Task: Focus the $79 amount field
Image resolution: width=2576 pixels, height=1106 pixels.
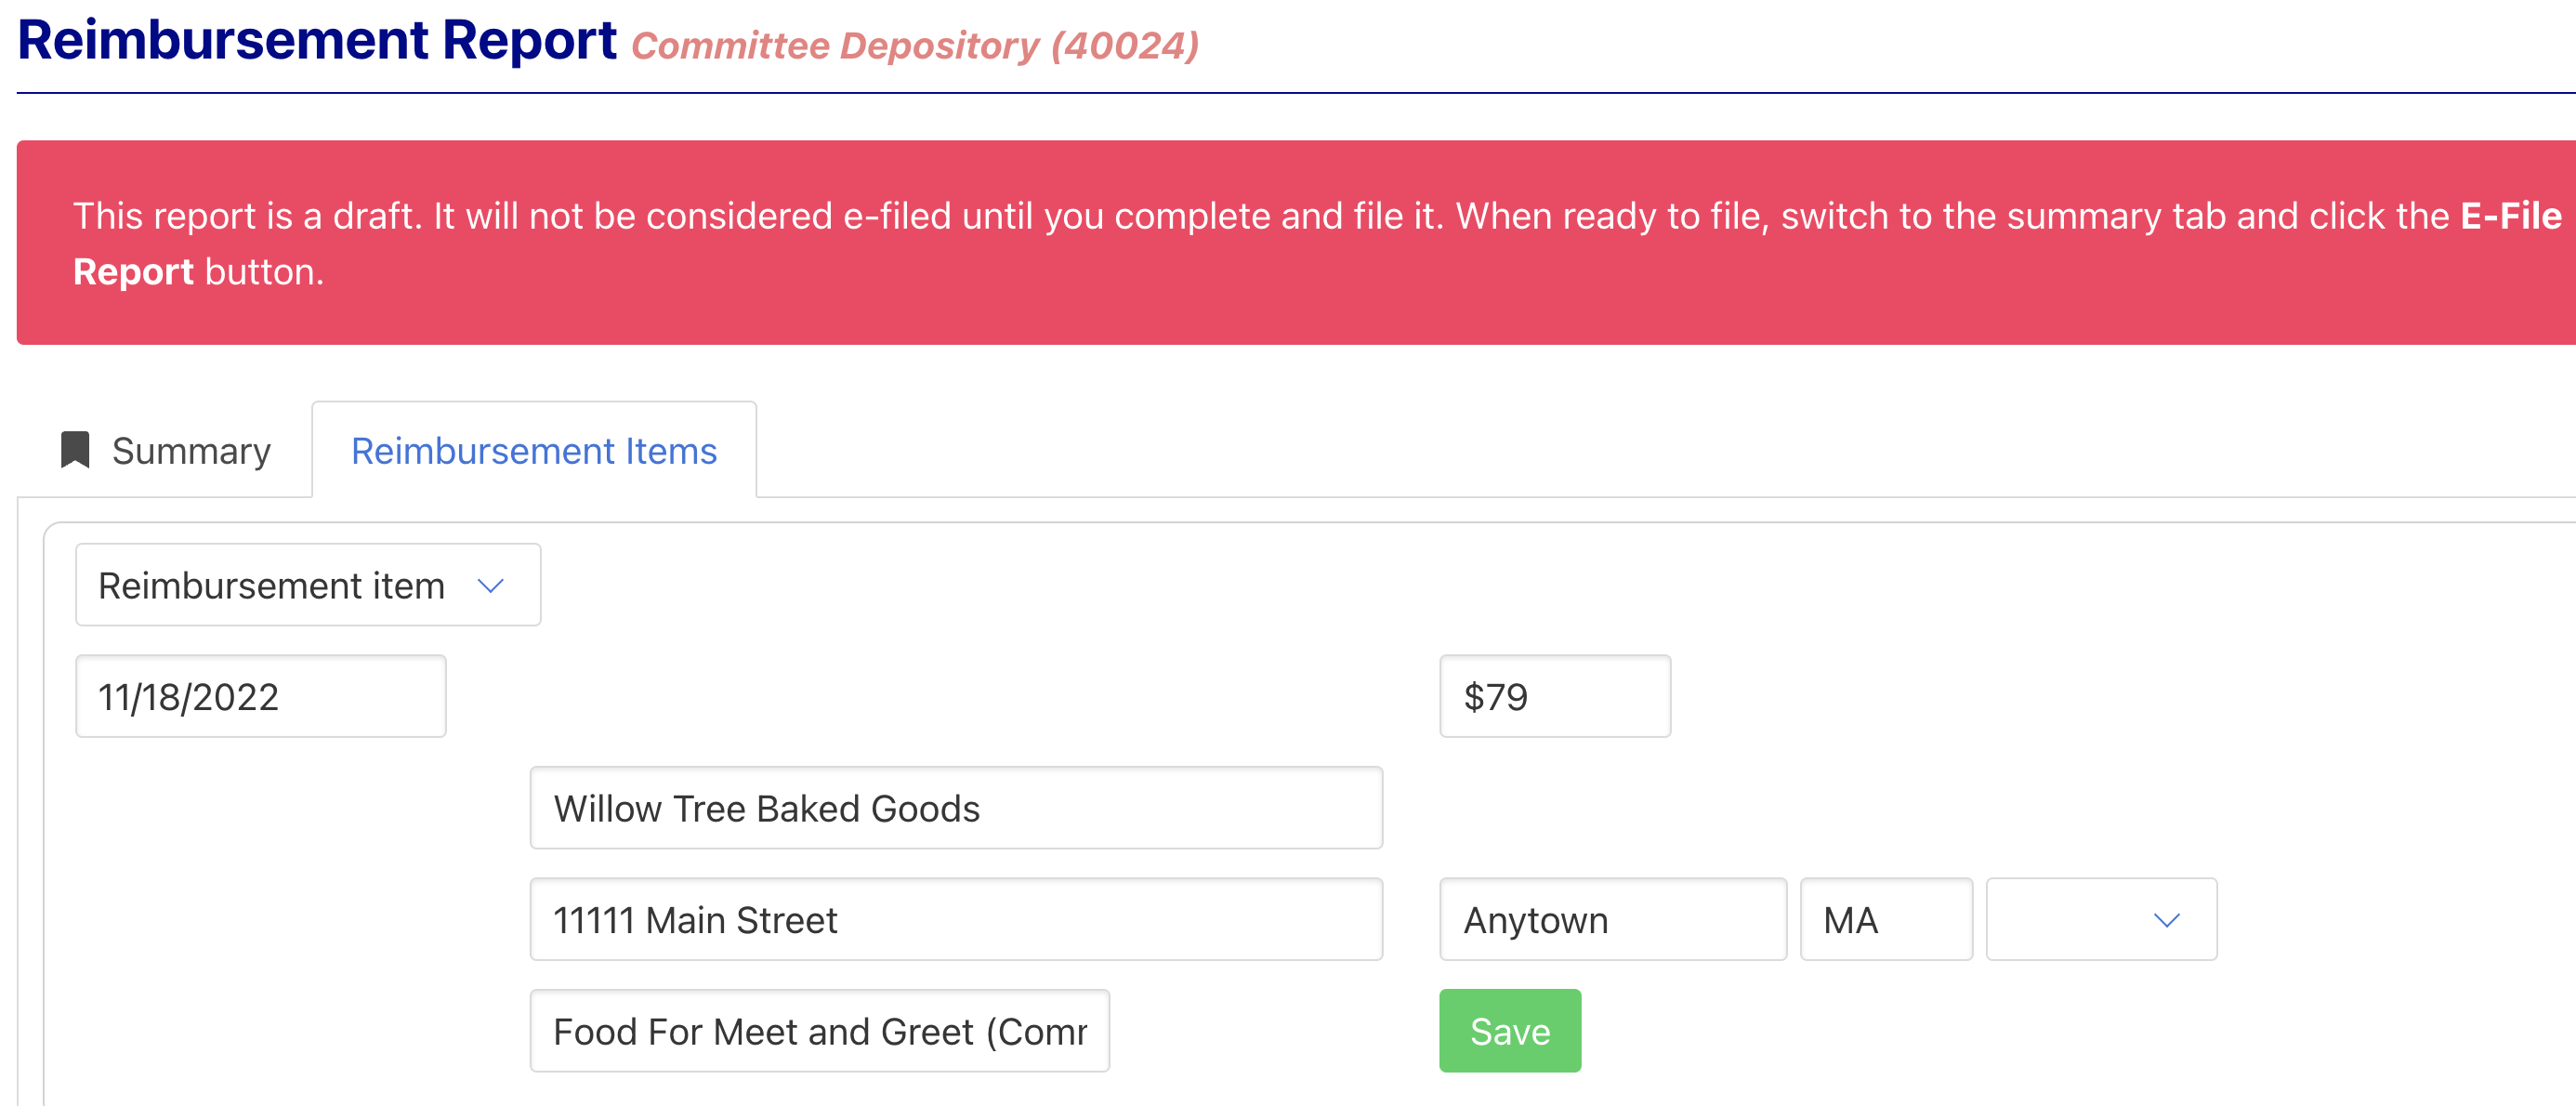Action: click(1554, 697)
